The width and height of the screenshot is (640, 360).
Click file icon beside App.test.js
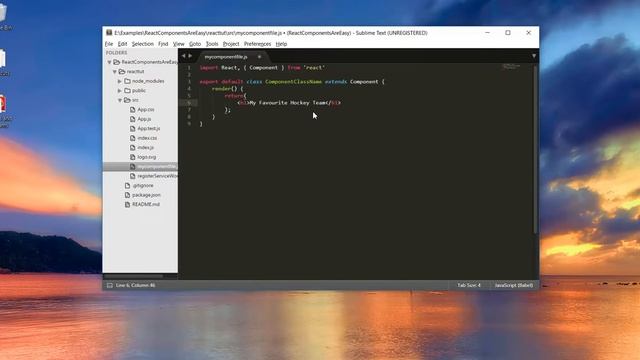(133, 128)
